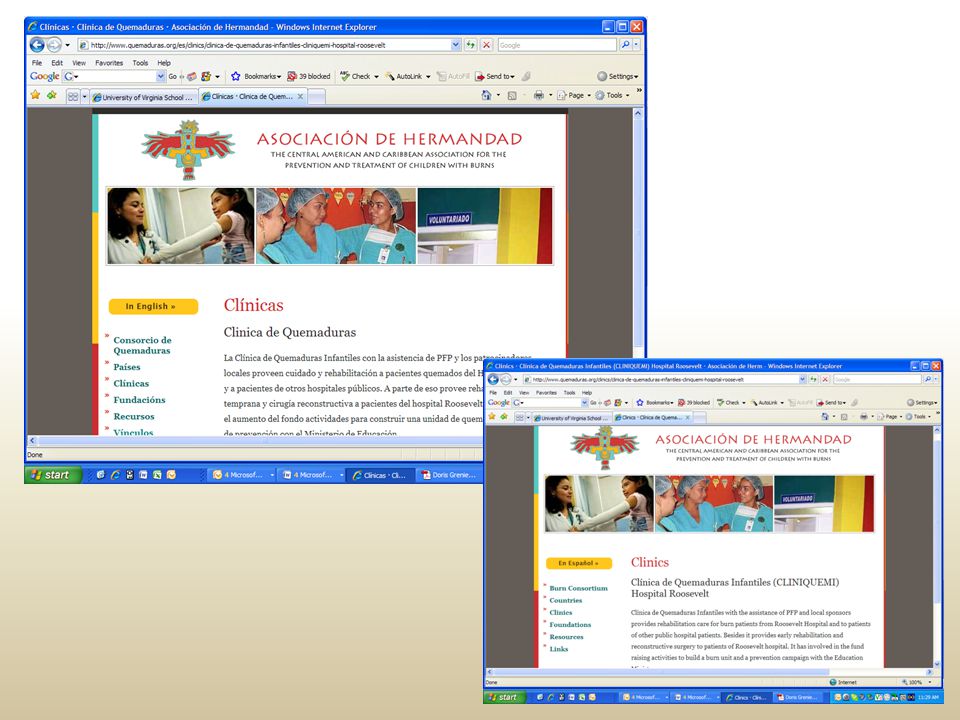Open 'Recursos' sidebar link
This screenshot has height=720, width=960.
[133, 416]
